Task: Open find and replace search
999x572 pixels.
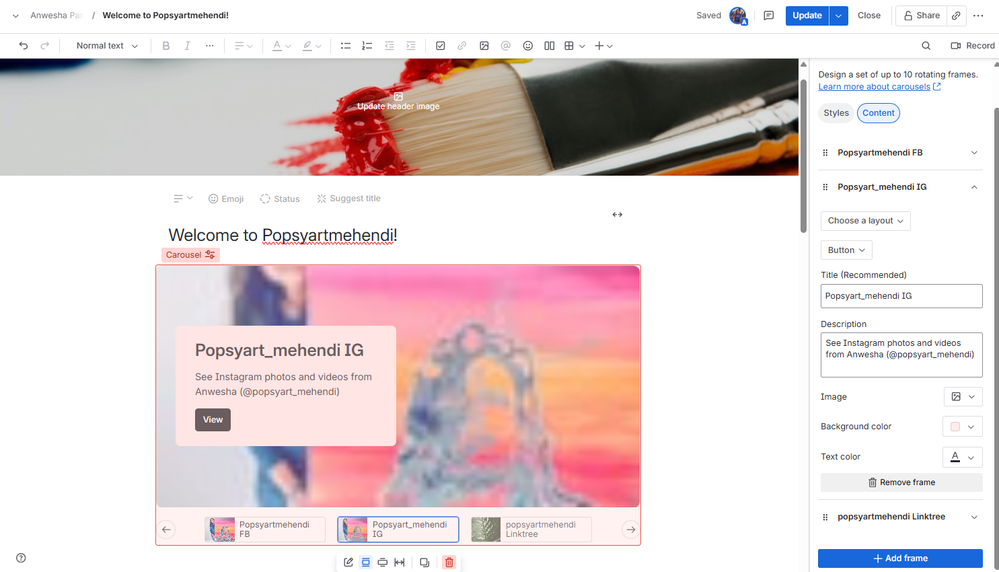Action: (926, 46)
